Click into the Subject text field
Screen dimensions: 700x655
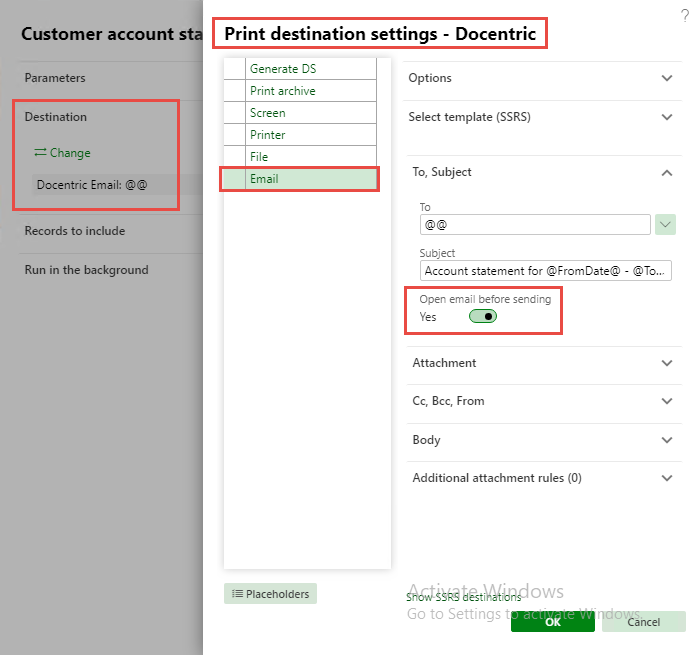[x=546, y=271]
